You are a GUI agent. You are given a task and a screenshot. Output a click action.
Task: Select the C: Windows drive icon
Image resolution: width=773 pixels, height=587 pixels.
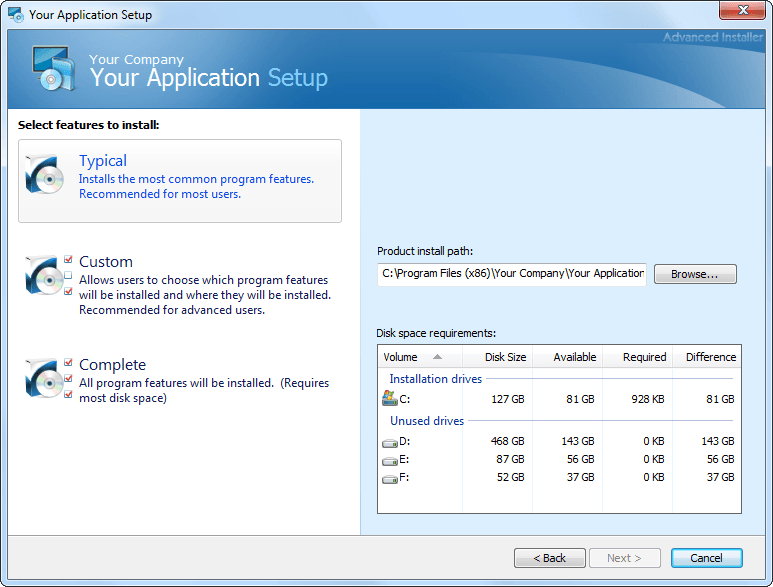tap(389, 398)
